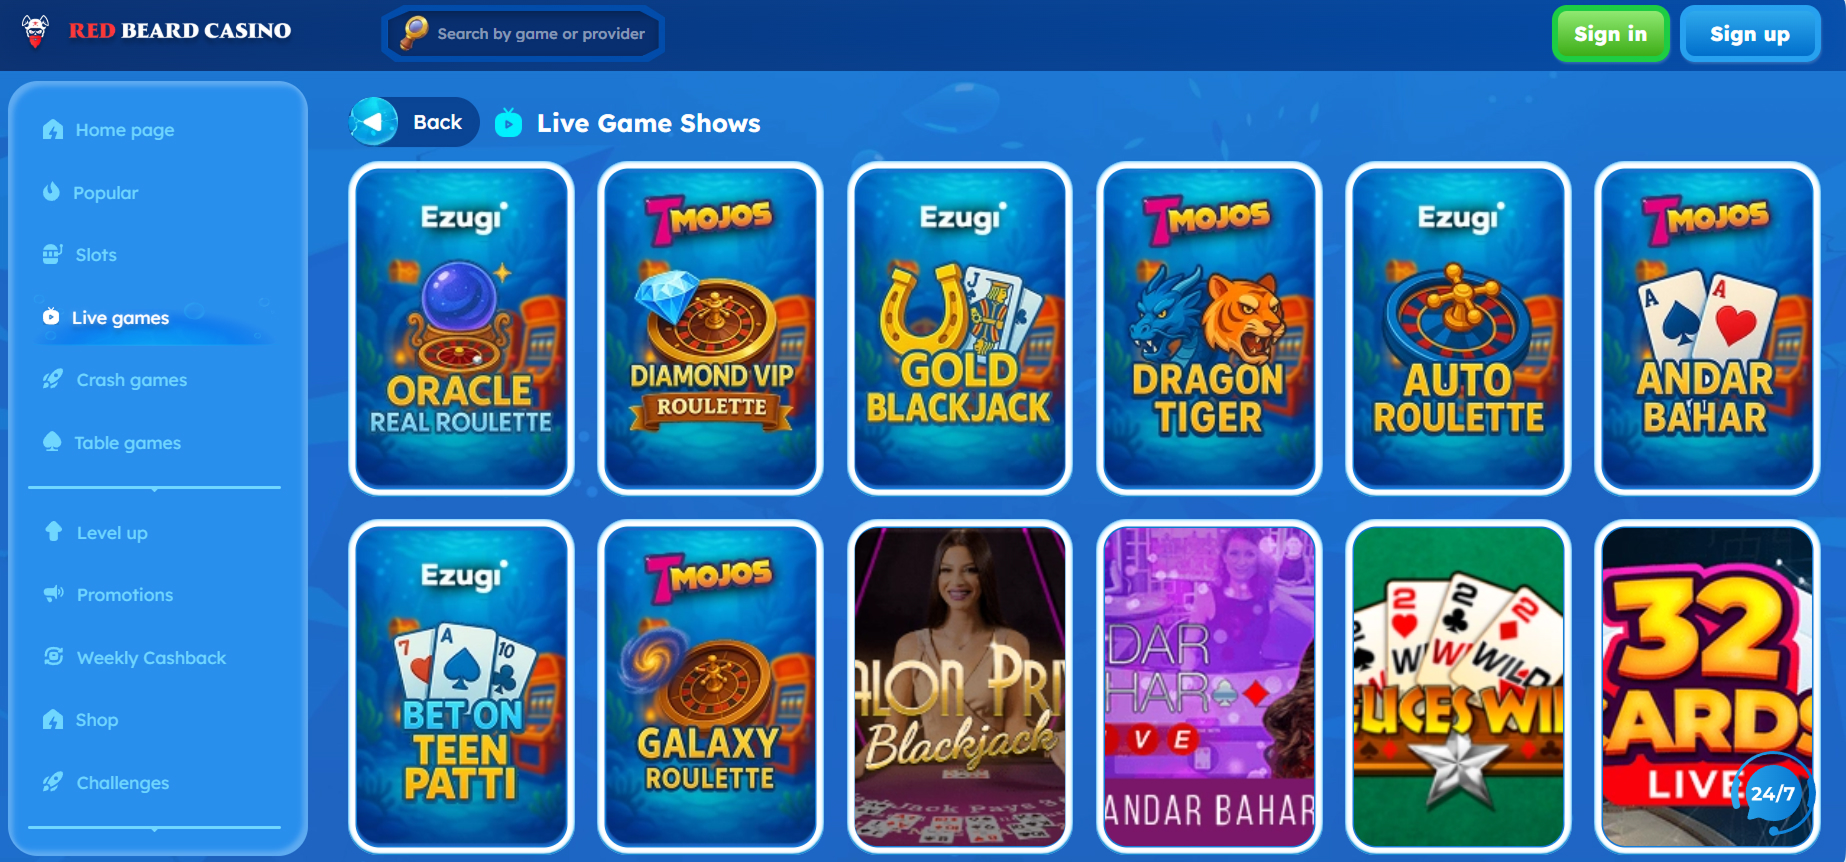Image resolution: width=1846 pixels, height=862 pixels.
Task: Click the magnifier icon in the search bar
Action: coord(414,33)
